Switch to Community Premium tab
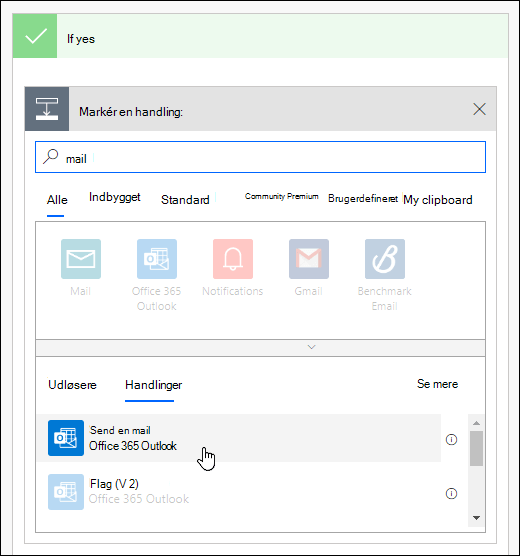 [282, 196]
